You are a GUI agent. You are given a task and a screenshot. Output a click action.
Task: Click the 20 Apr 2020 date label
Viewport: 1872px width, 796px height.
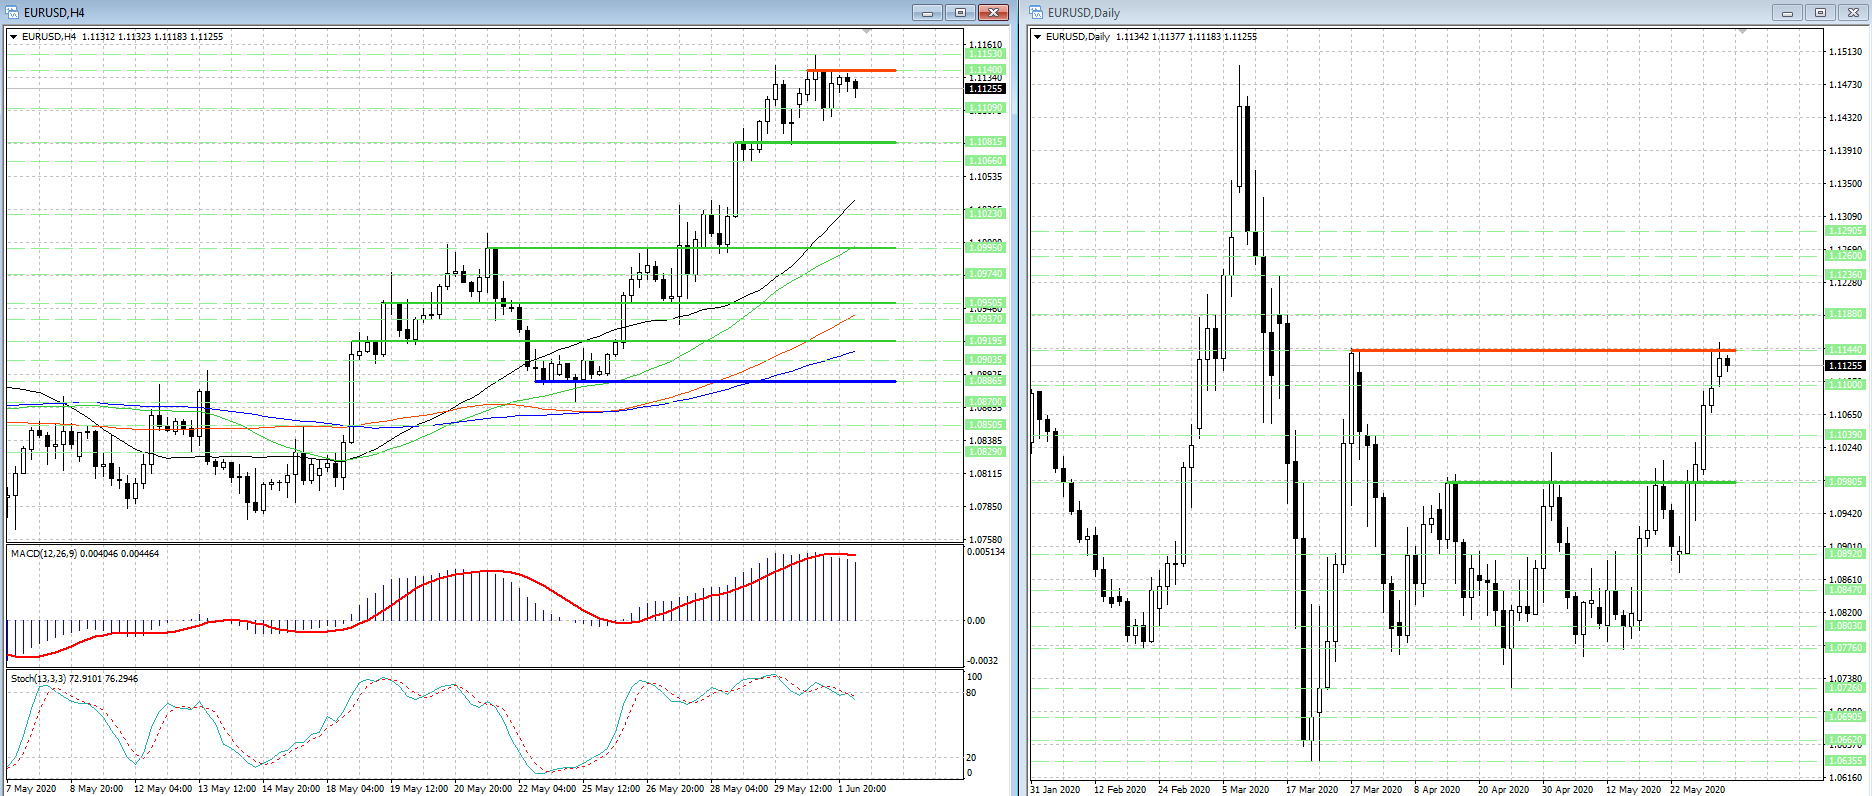1504,790
